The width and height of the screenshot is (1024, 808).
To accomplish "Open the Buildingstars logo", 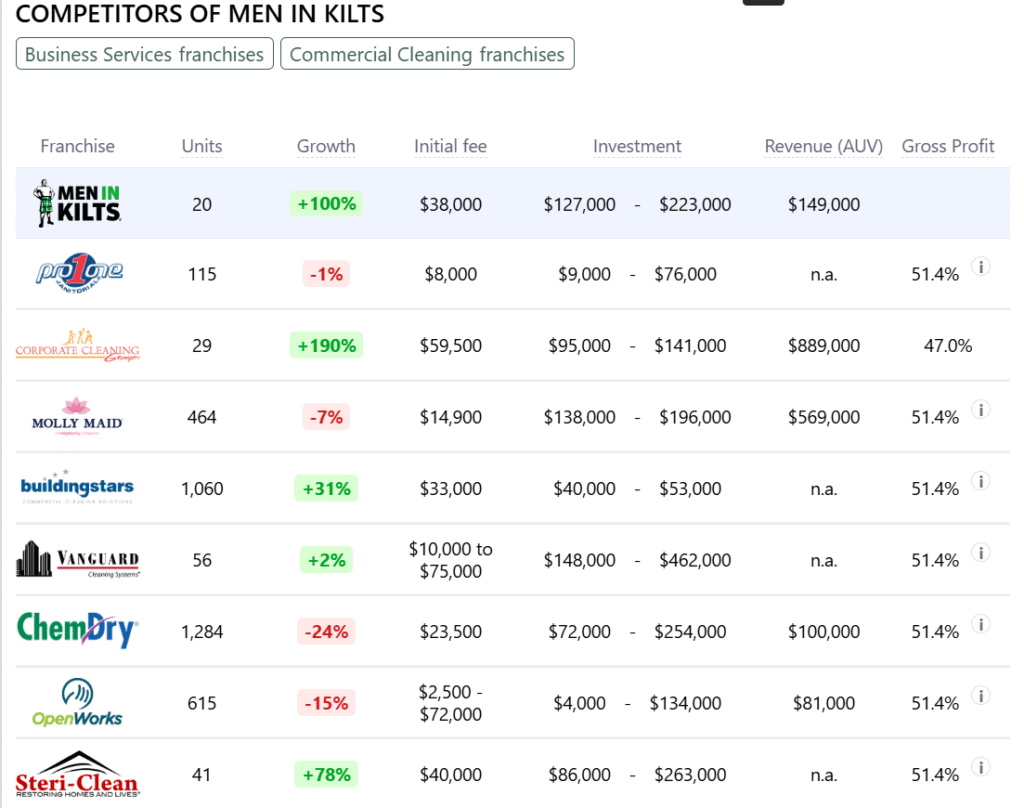I will point(77,487).
